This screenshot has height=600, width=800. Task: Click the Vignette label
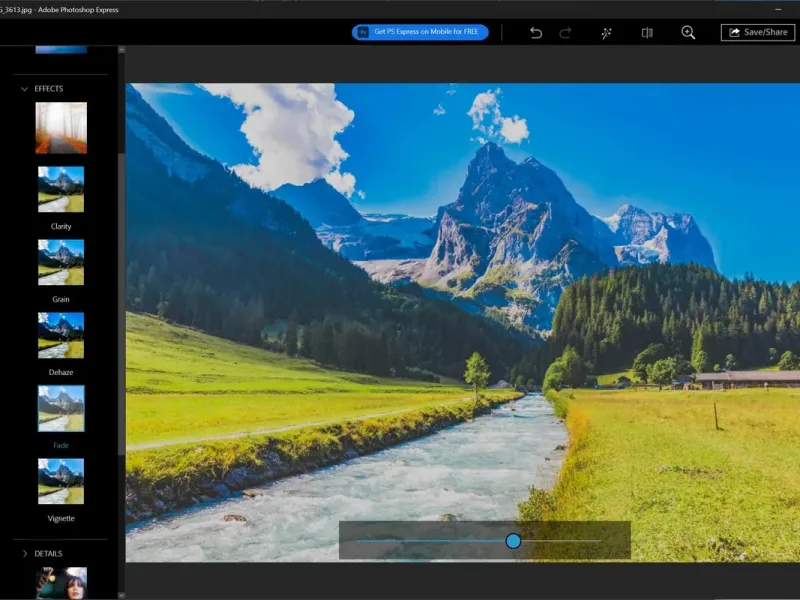61,518
